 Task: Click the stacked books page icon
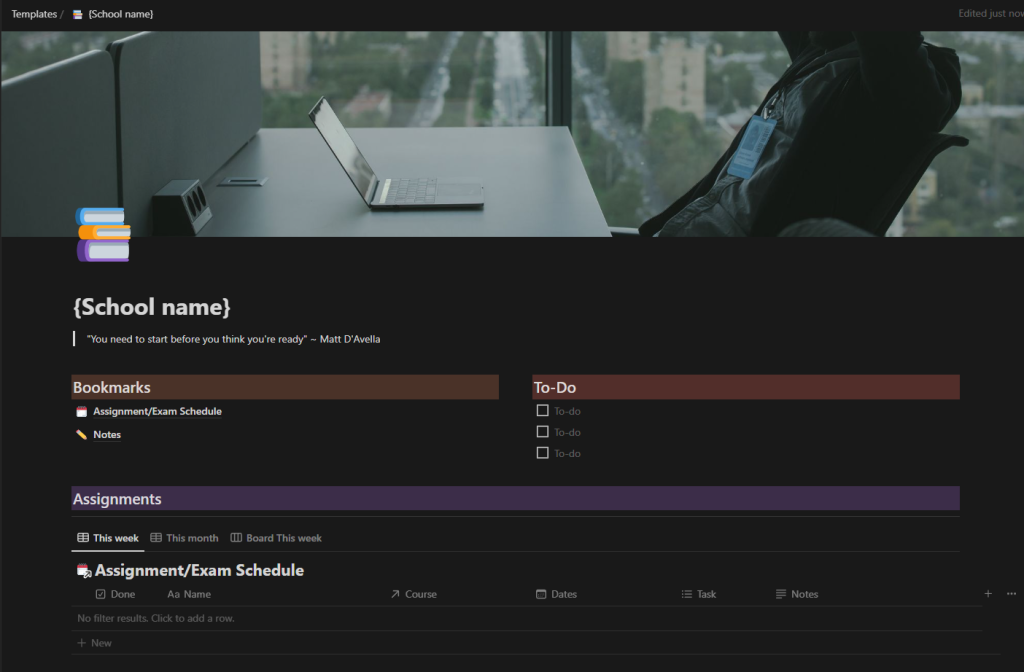coord(103,235)
